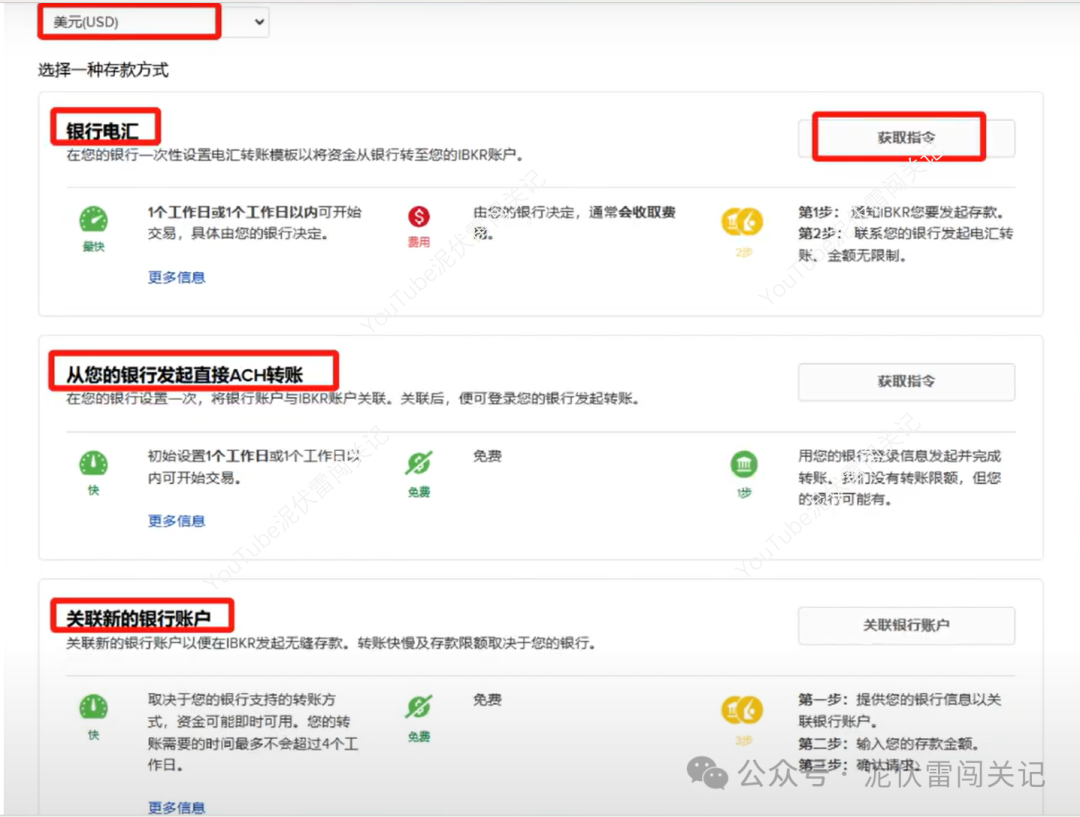Image resolution: width=1080 pixels, height=817 pixels.
Task: Click the yellow 2步 steps icon for wire transfer
Action: tap(742, 222)
